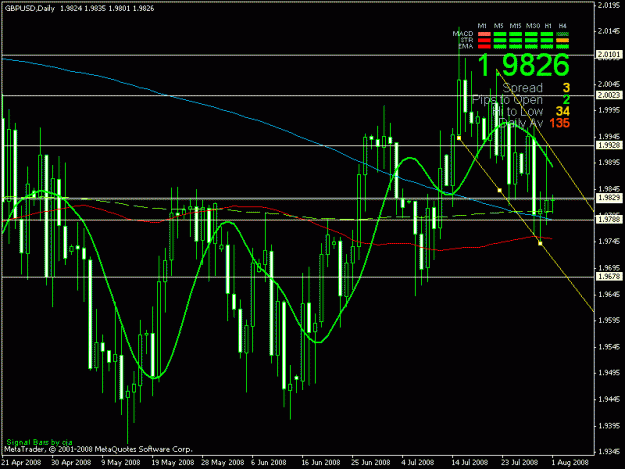Click the GBPUSD,Daily chart title
This screenshot has height=469, width=625.
(29, 8)
